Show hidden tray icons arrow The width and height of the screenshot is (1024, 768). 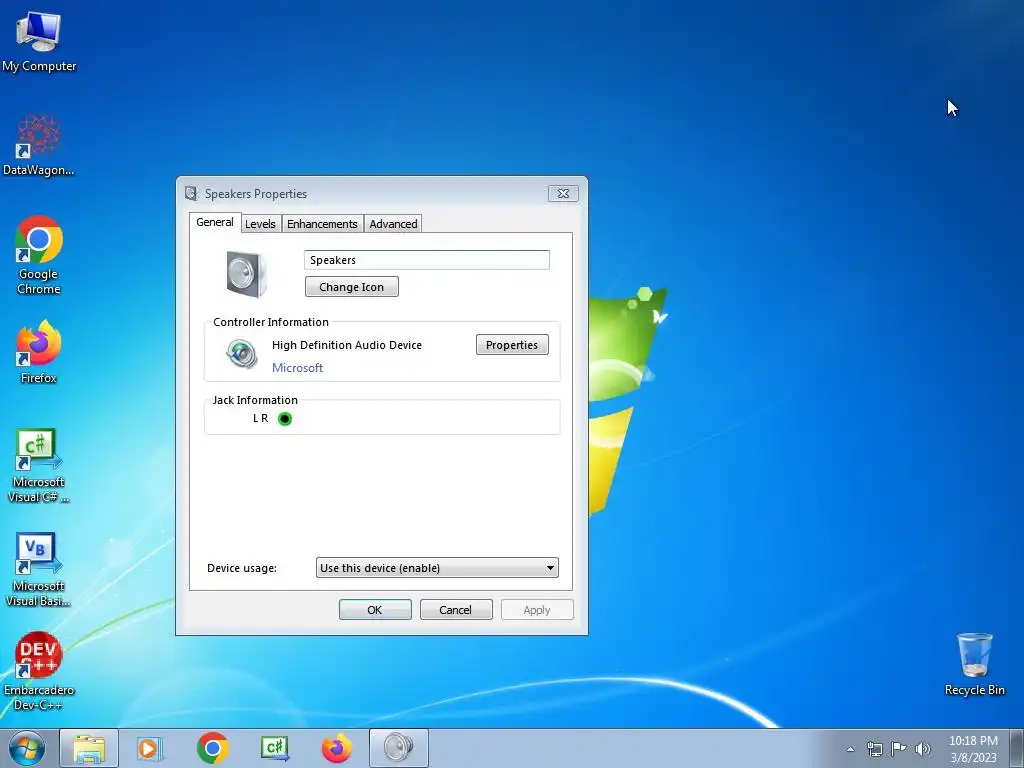pos(850,749)
